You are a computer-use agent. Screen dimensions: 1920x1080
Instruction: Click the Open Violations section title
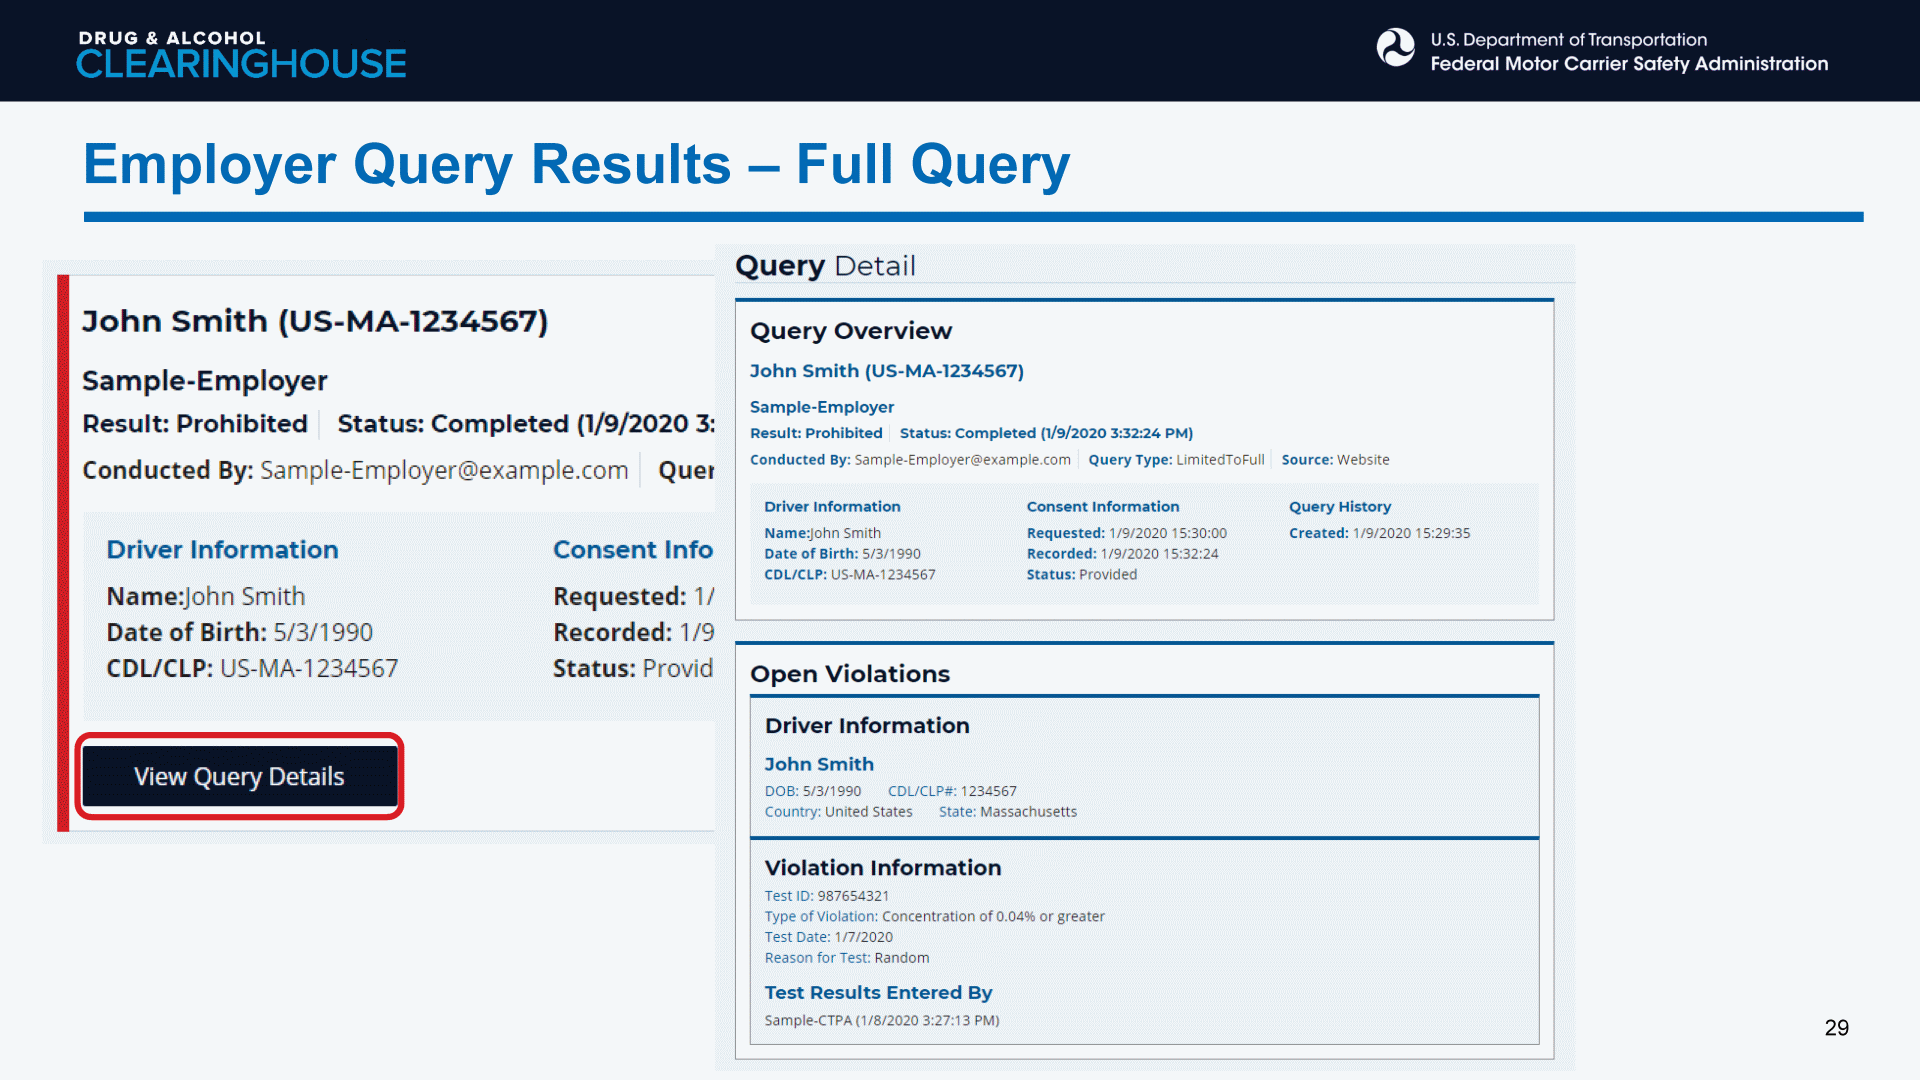pyautogui.click(x=849, y=674)
